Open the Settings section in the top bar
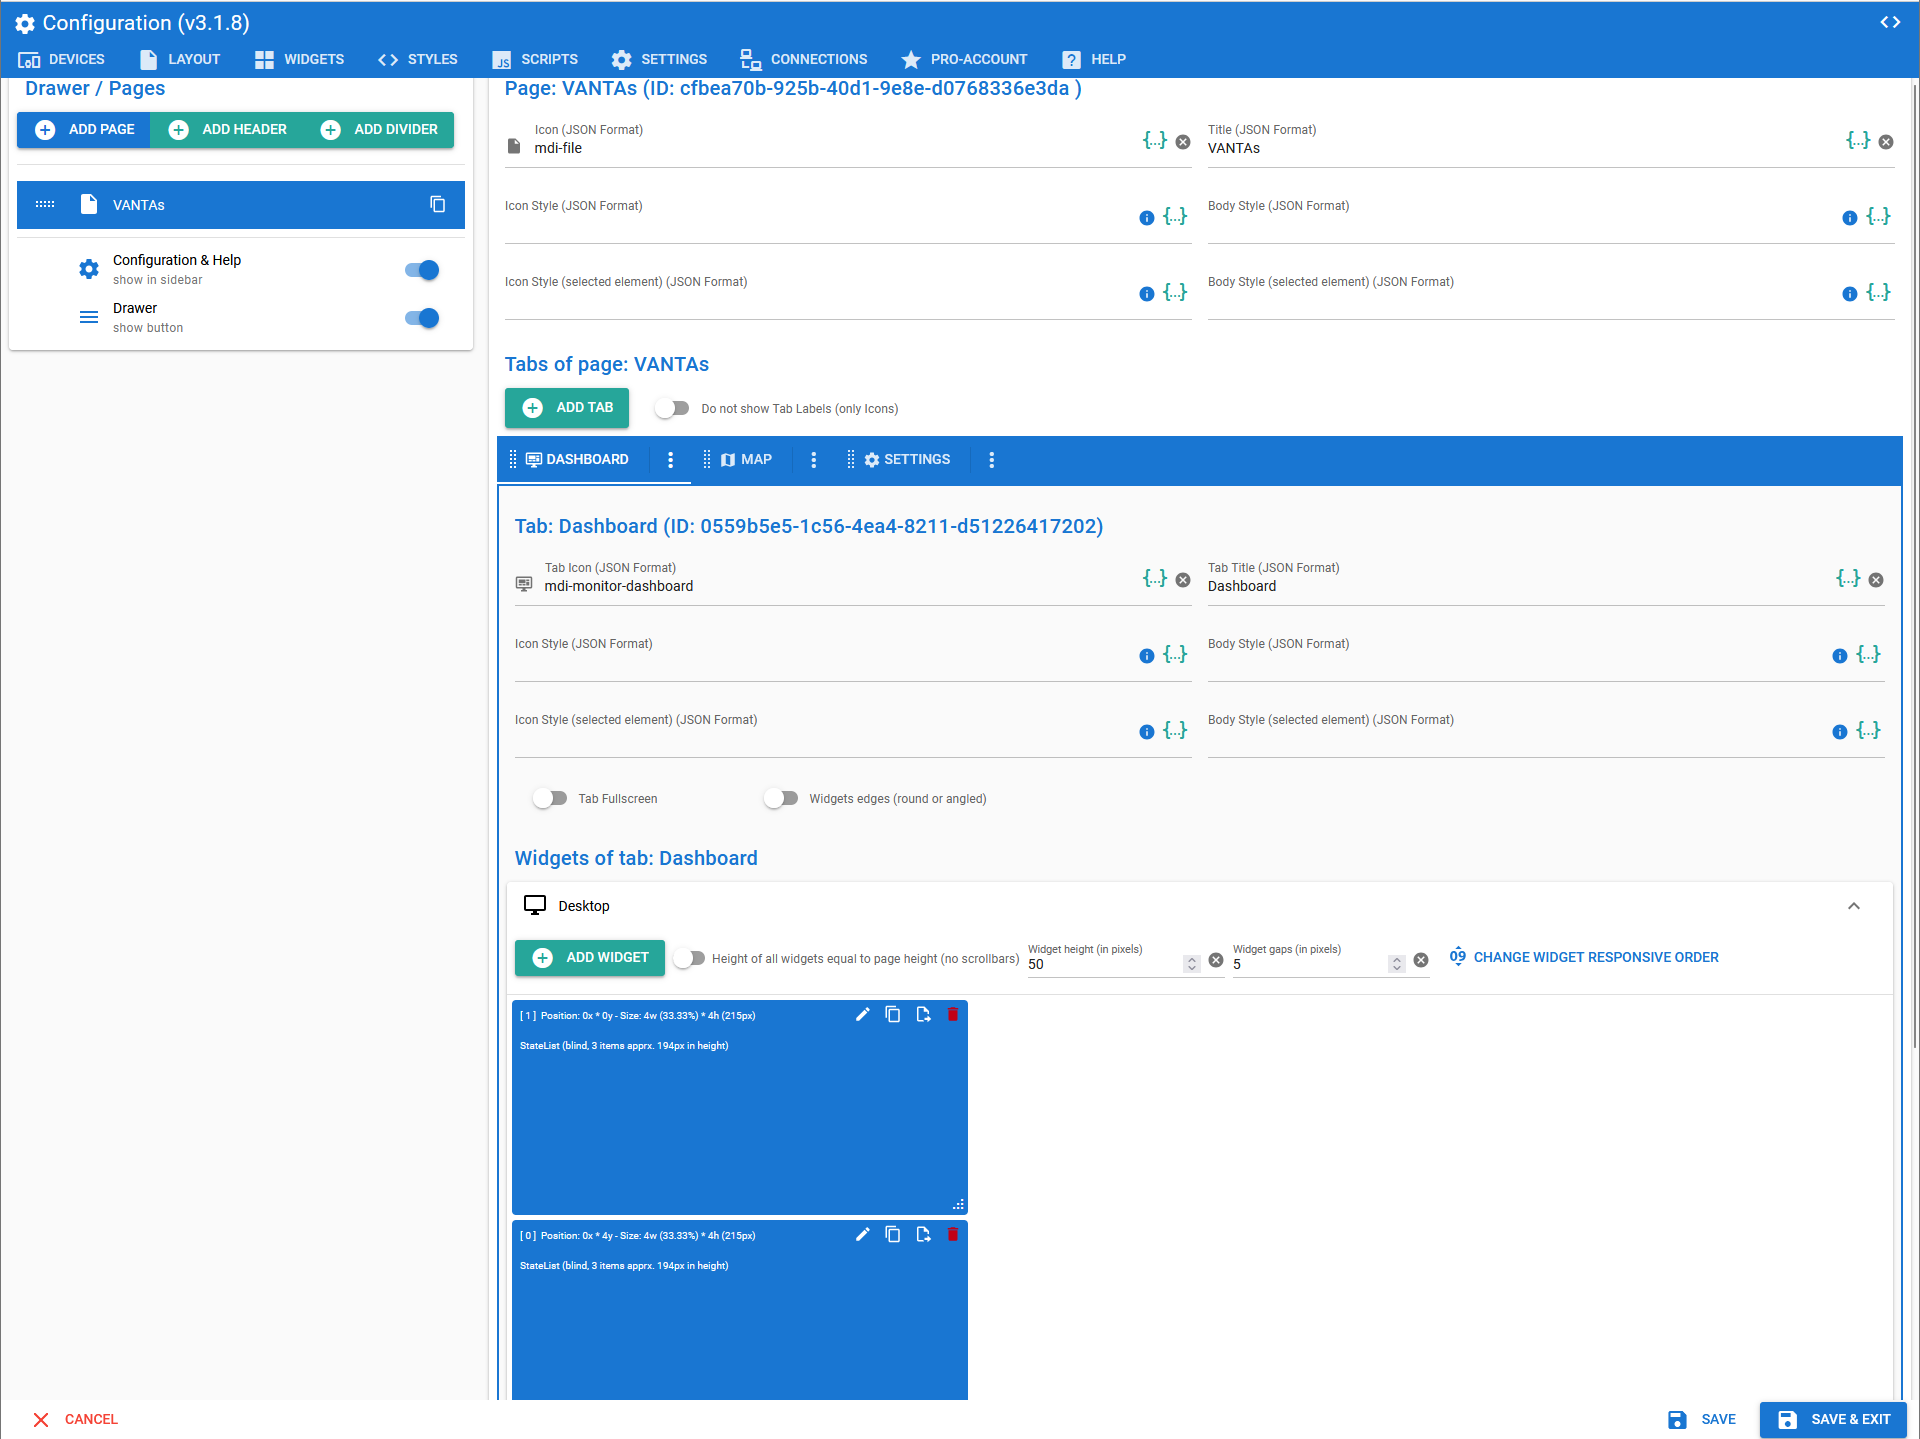The width and height of the screenshot is (1920, 1439). [x=660, y=59]
